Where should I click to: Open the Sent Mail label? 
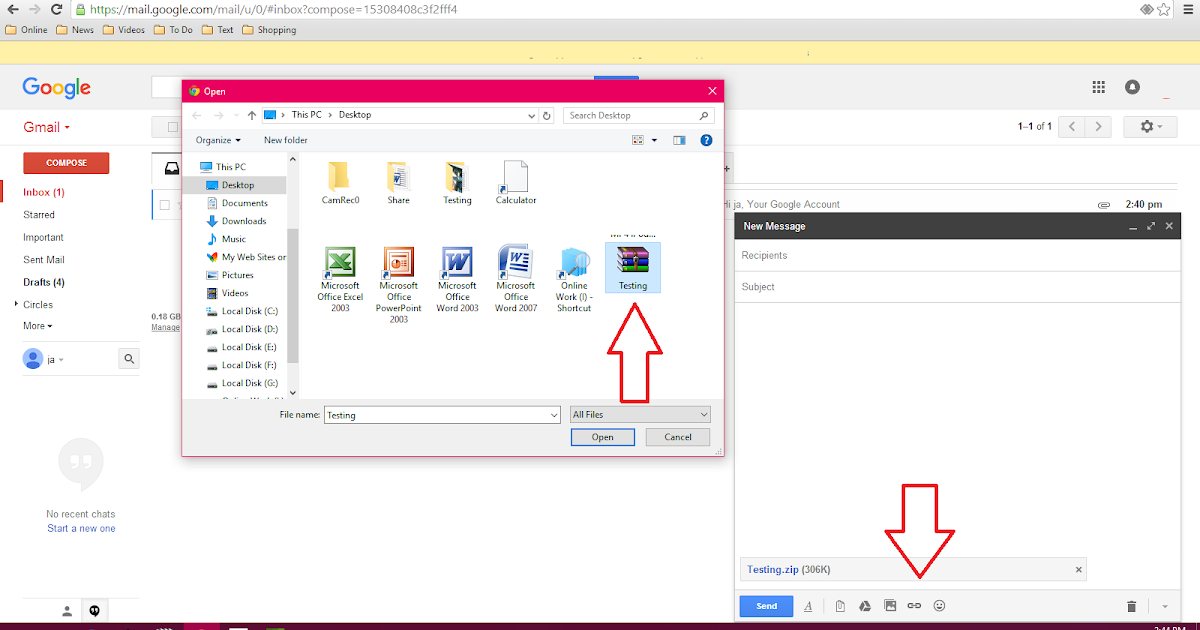[44, 260]
